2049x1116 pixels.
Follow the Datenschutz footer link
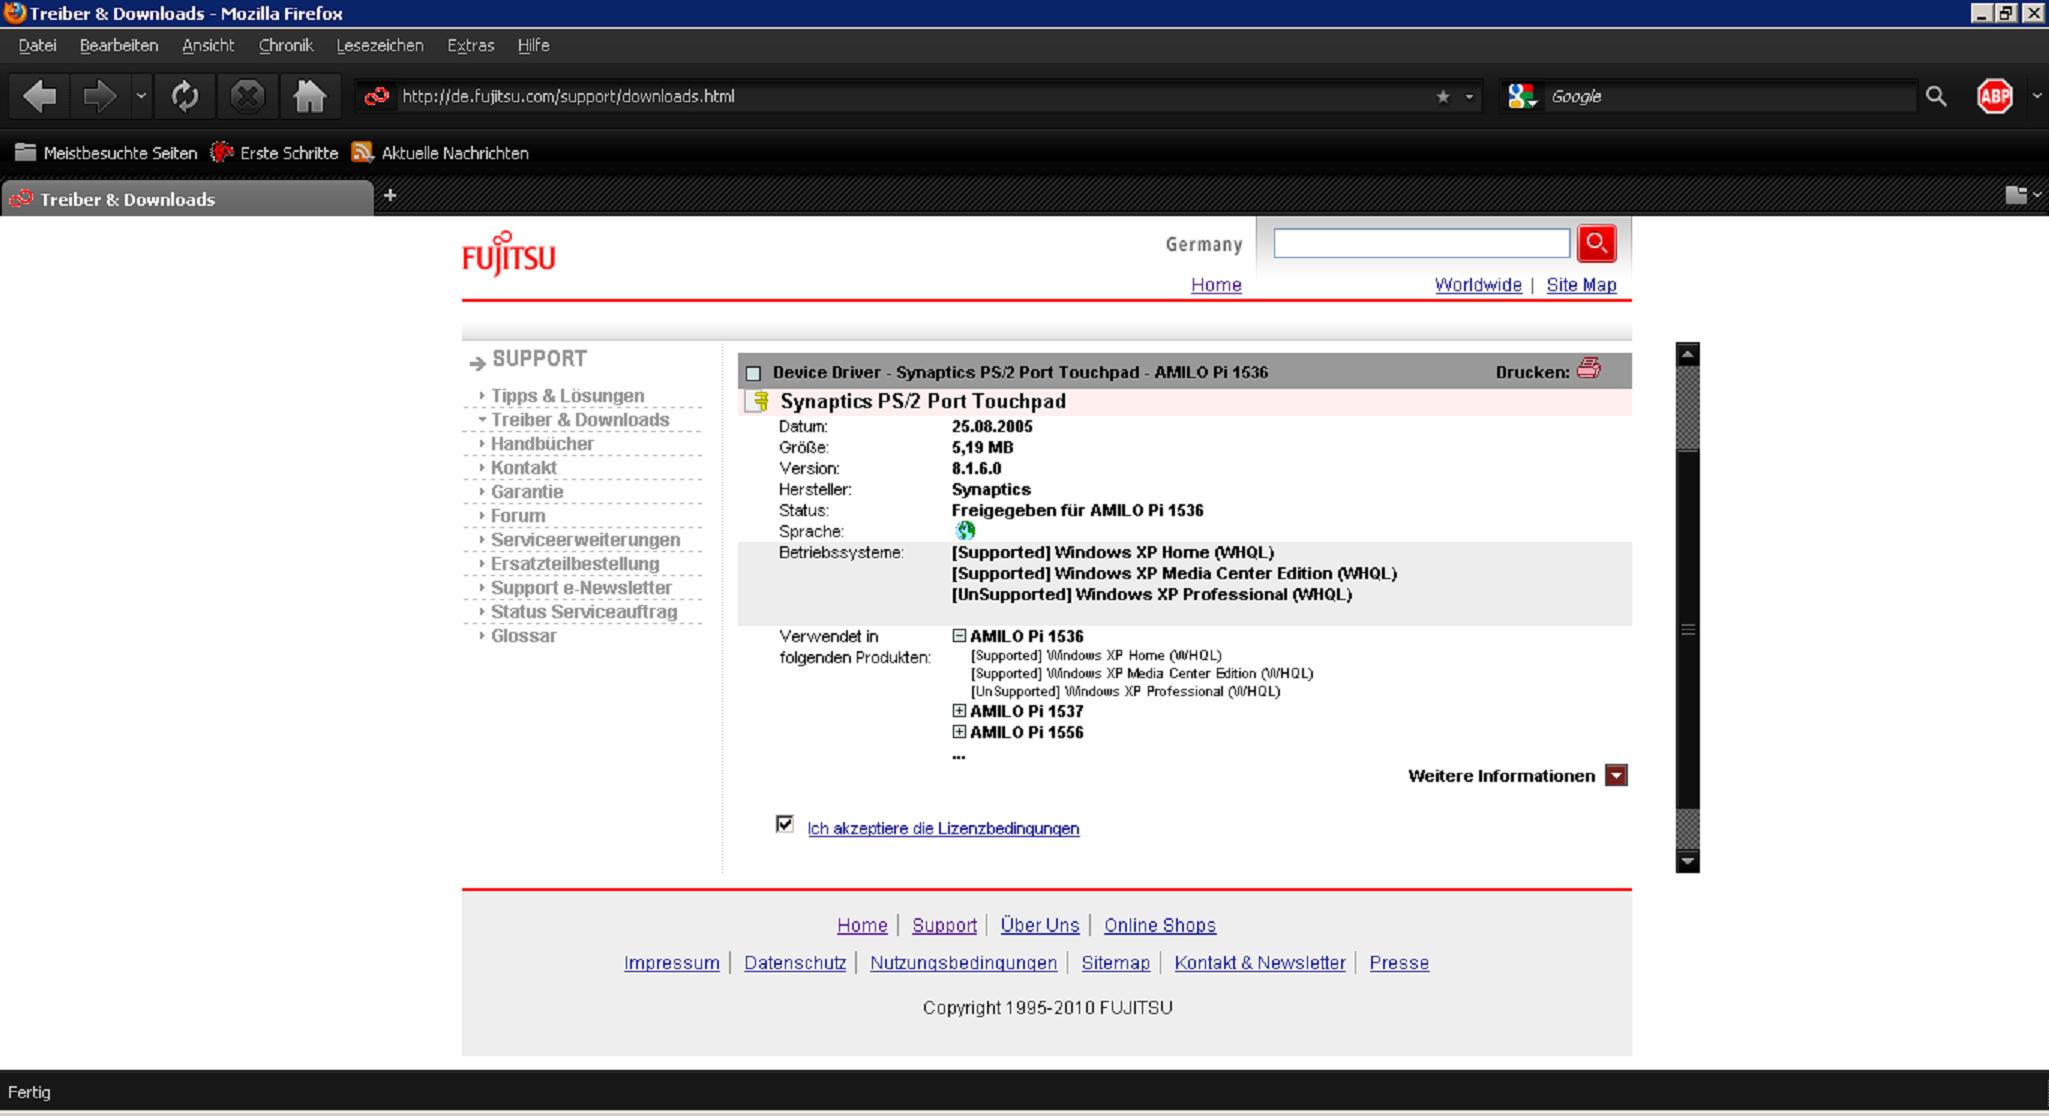coord(794,963)
